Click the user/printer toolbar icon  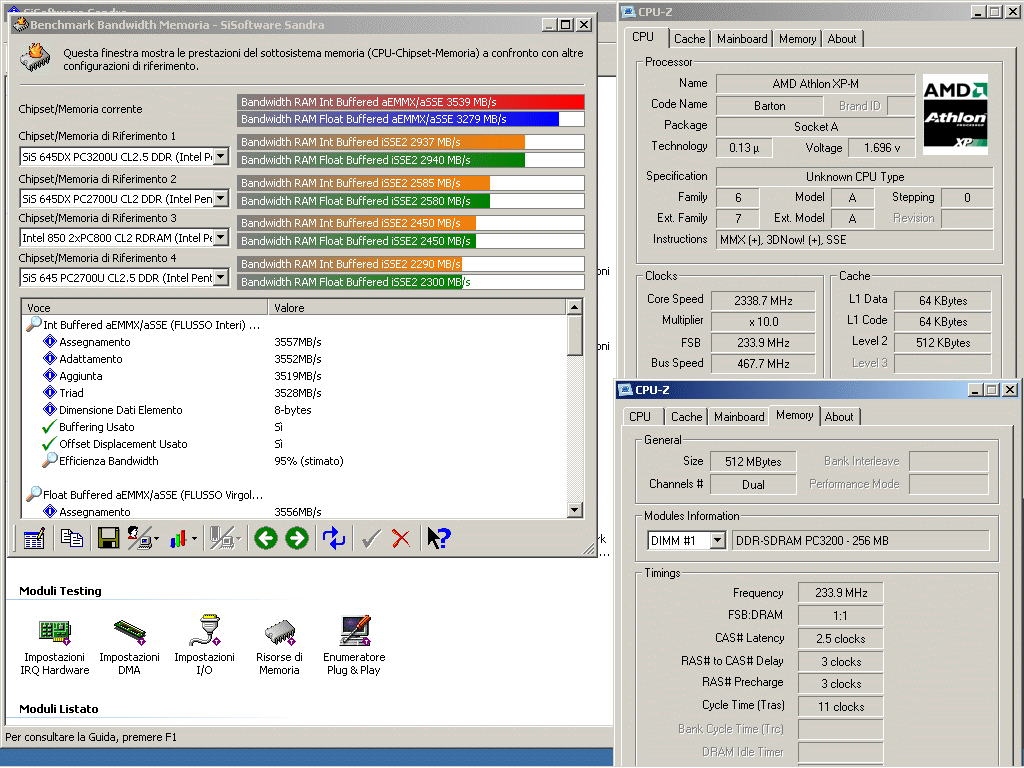[x=139, y=539]
